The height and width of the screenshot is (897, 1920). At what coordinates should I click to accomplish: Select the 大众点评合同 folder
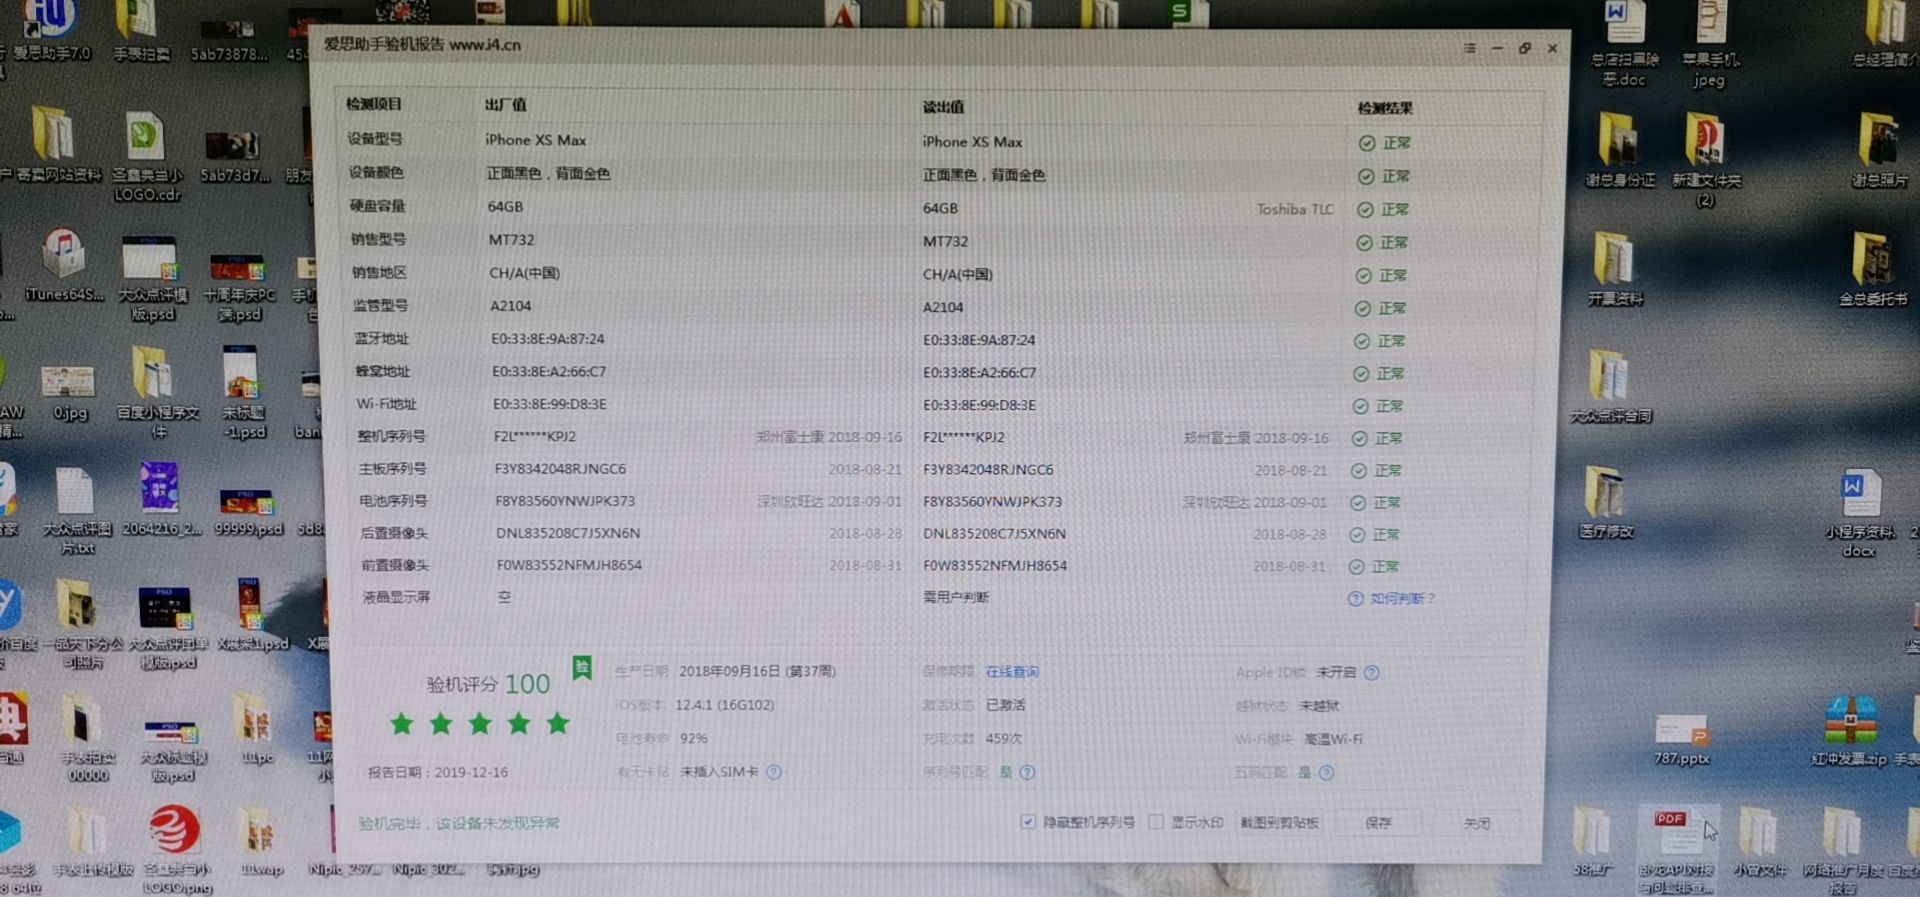[1610, 386]
